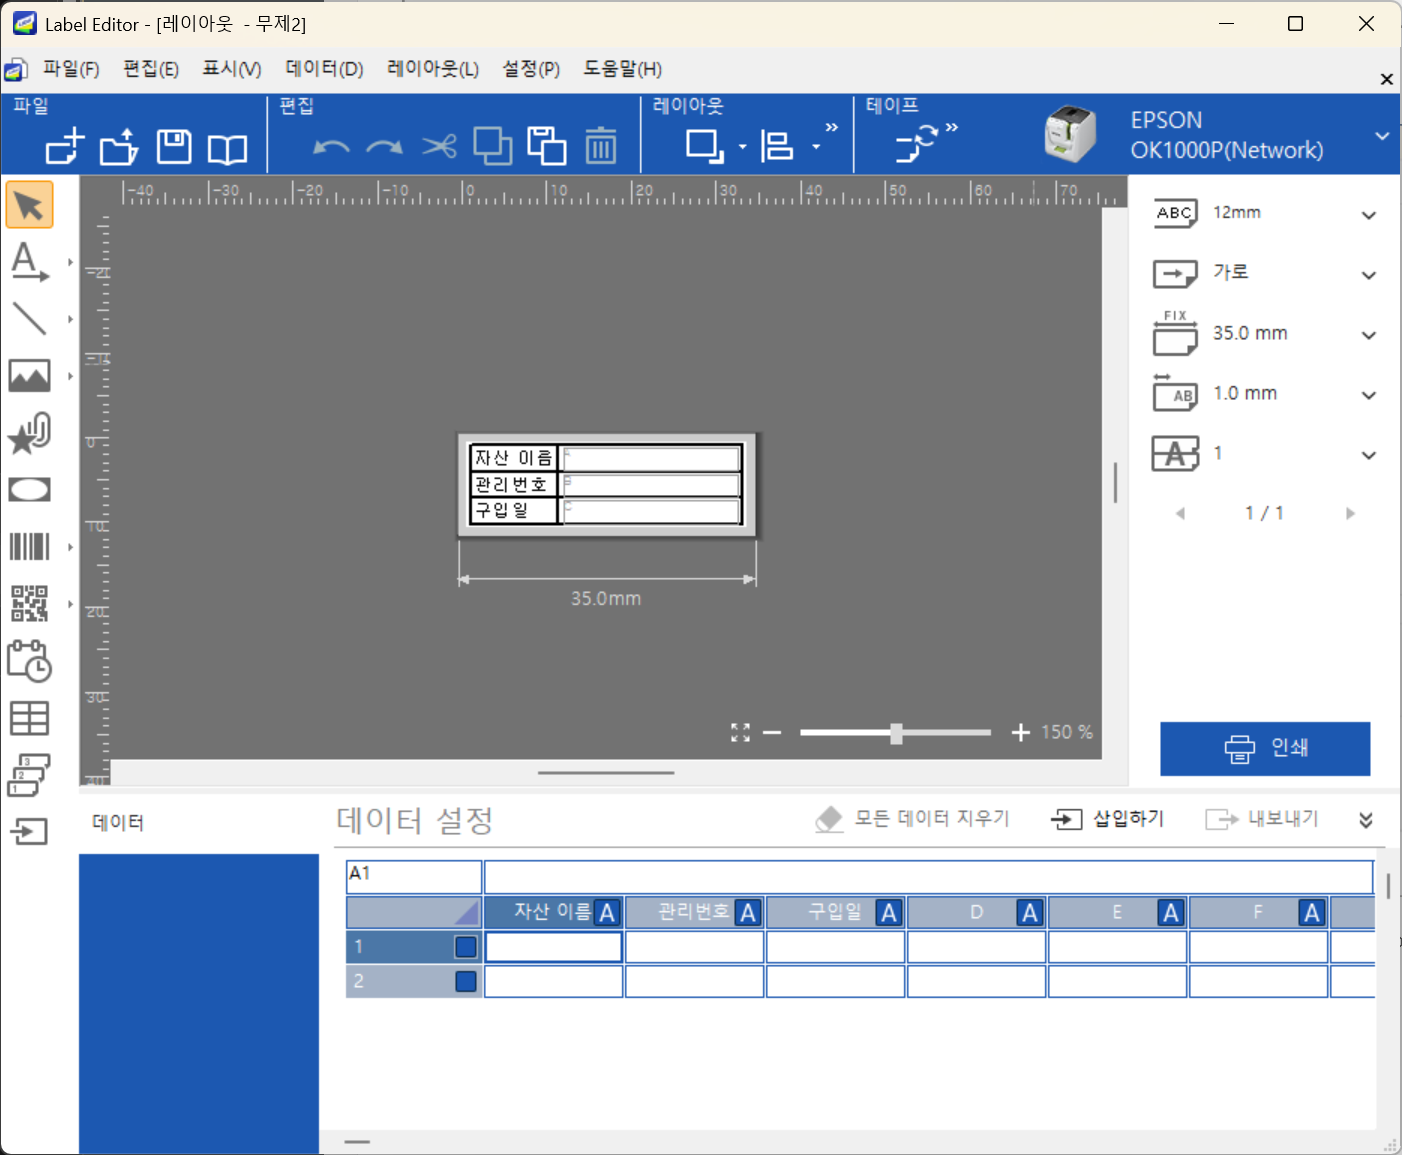Toggle the checkbox on data row 1
The image size is (1402, 1155).
[x=466, y=947]
